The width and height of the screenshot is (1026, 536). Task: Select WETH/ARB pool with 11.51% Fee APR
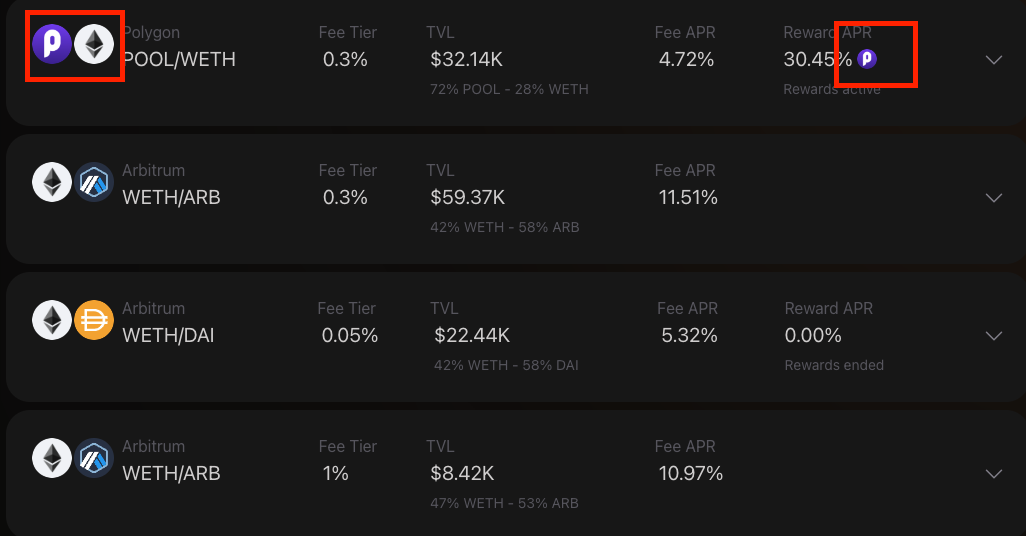pyautogui.click(x=171, y=197)
